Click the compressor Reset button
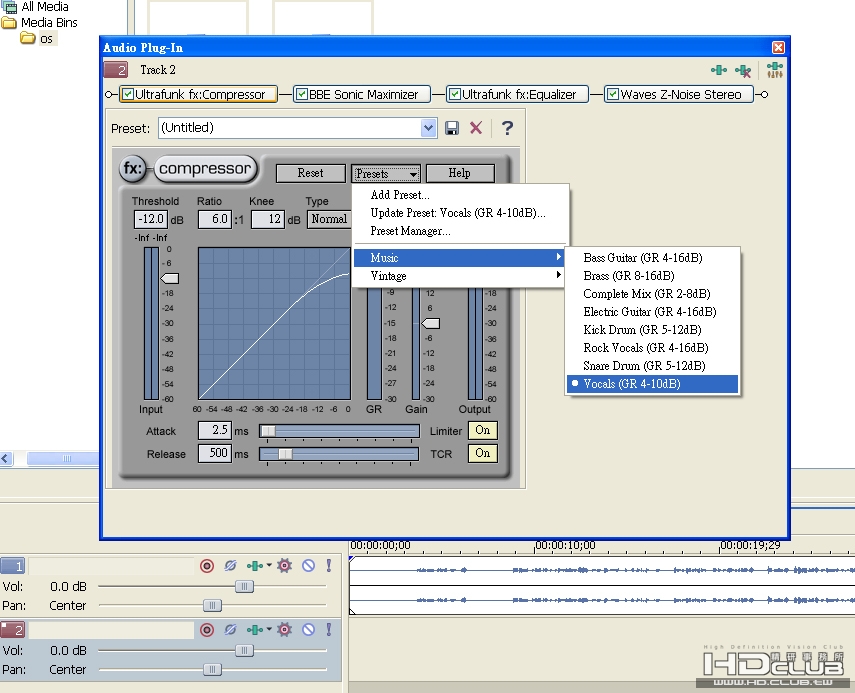Image resolution: width=855 pixels, height=693 pixels. click(x=310, y=173)
